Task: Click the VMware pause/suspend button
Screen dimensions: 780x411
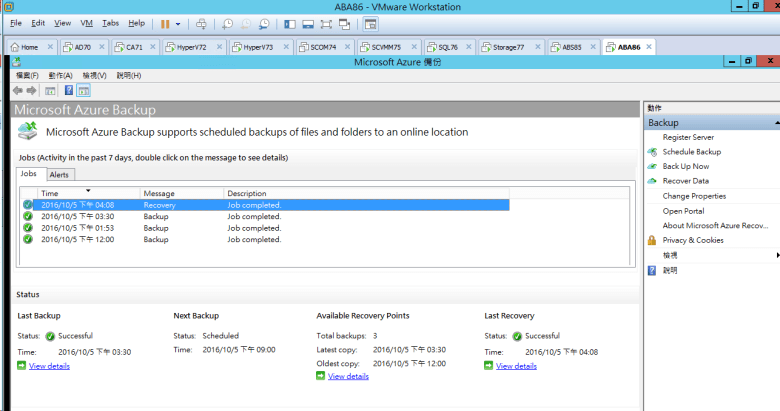Action: [165, 23]
